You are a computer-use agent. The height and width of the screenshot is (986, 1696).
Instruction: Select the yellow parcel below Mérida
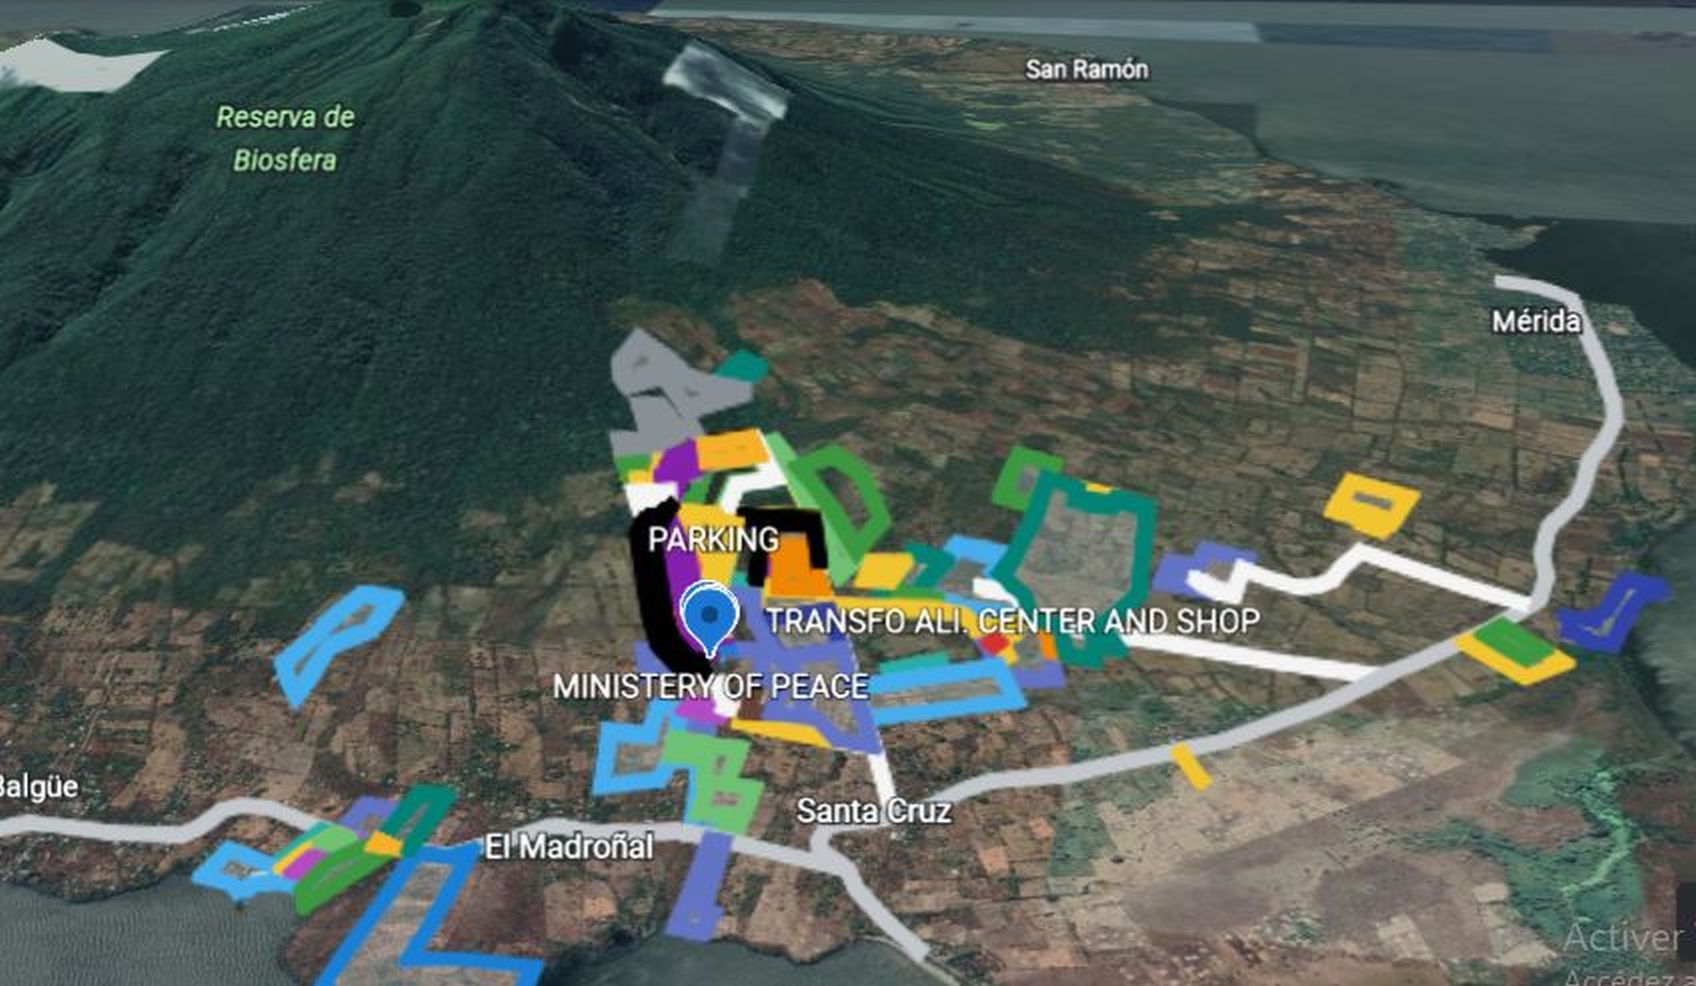pos(1371,504)
